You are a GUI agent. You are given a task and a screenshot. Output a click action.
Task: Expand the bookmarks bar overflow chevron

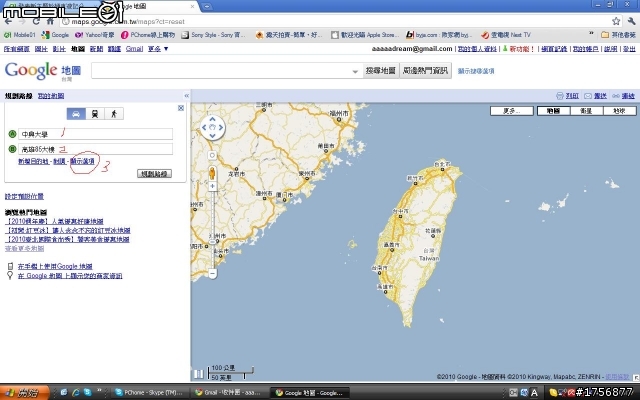[x=591, y=33]
